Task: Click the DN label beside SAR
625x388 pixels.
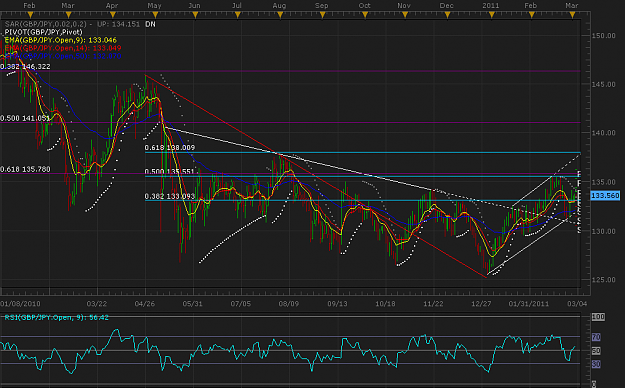Action: (x=150, y=24)
